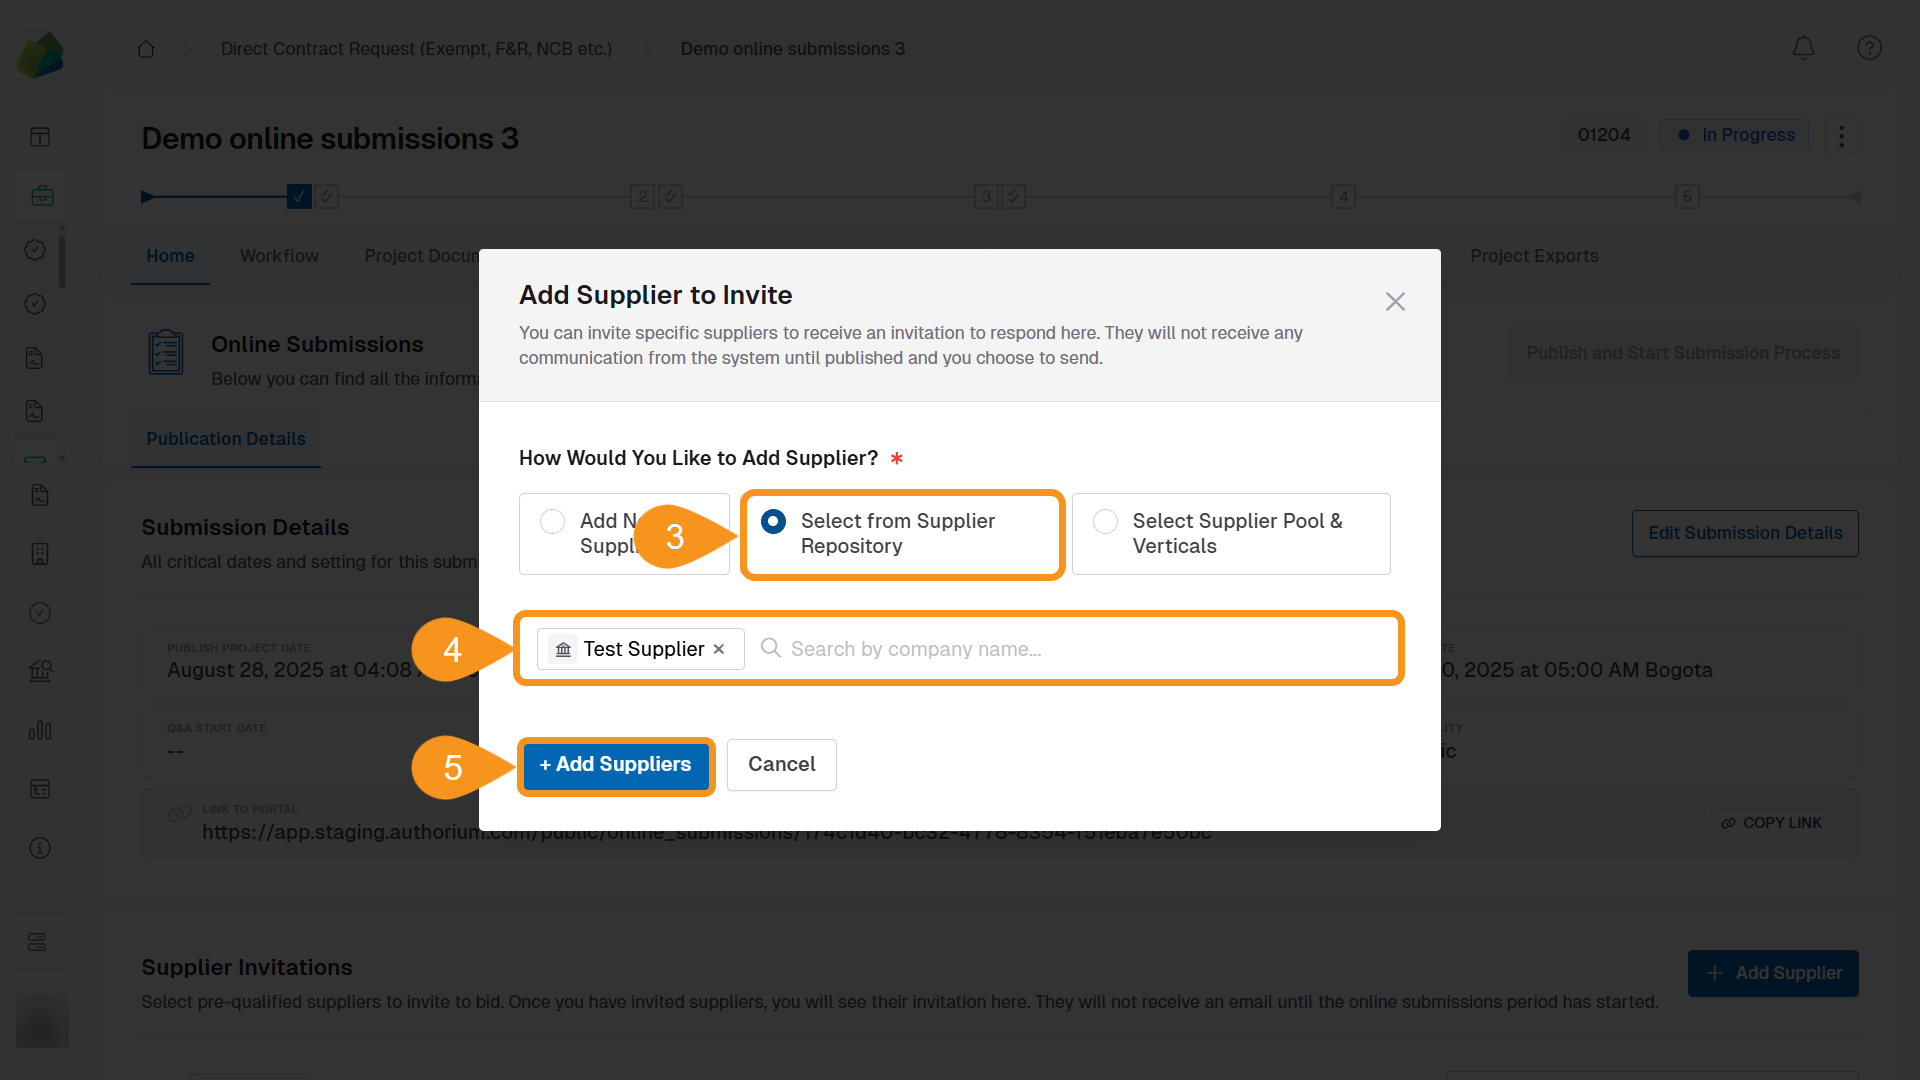Close the Add Supplier to Invite dialog

coord(1395,302)
